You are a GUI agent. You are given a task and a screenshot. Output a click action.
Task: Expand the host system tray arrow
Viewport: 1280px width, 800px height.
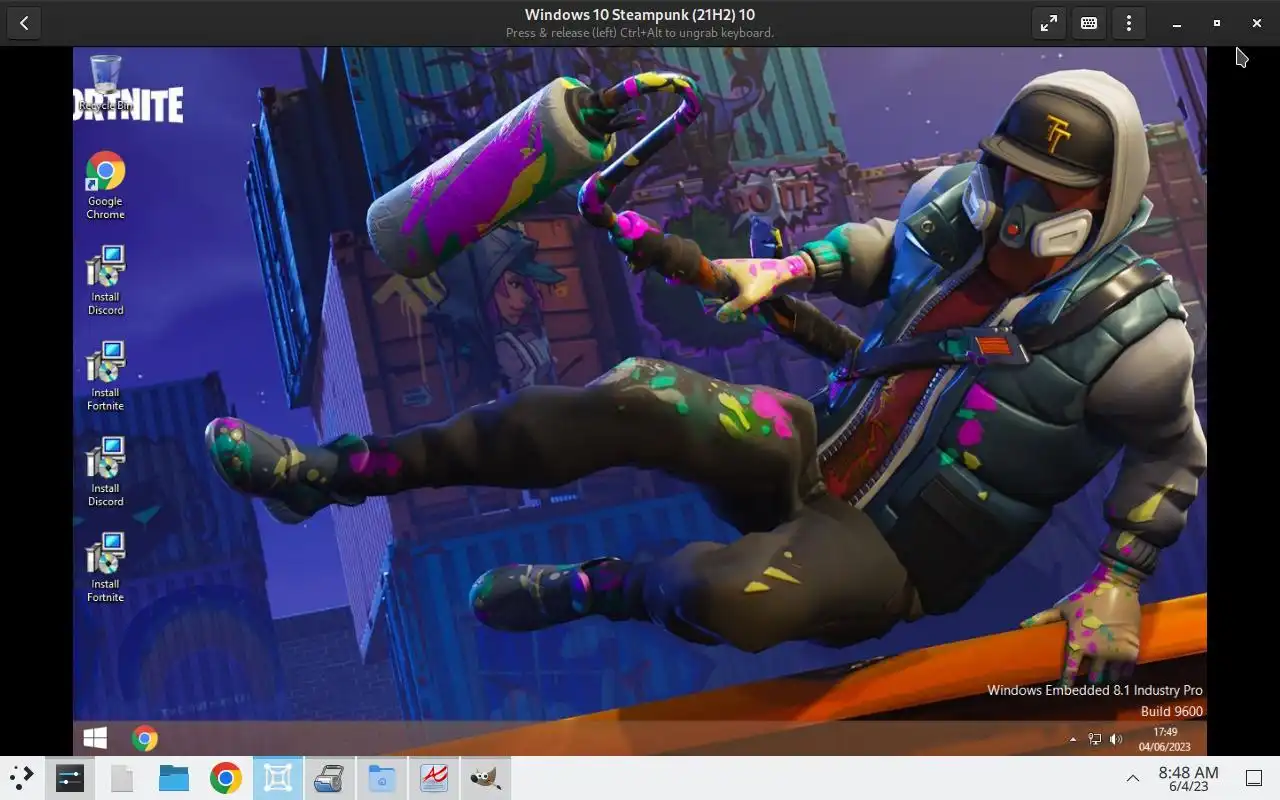pyautogui.click(x=1133, y=778)
